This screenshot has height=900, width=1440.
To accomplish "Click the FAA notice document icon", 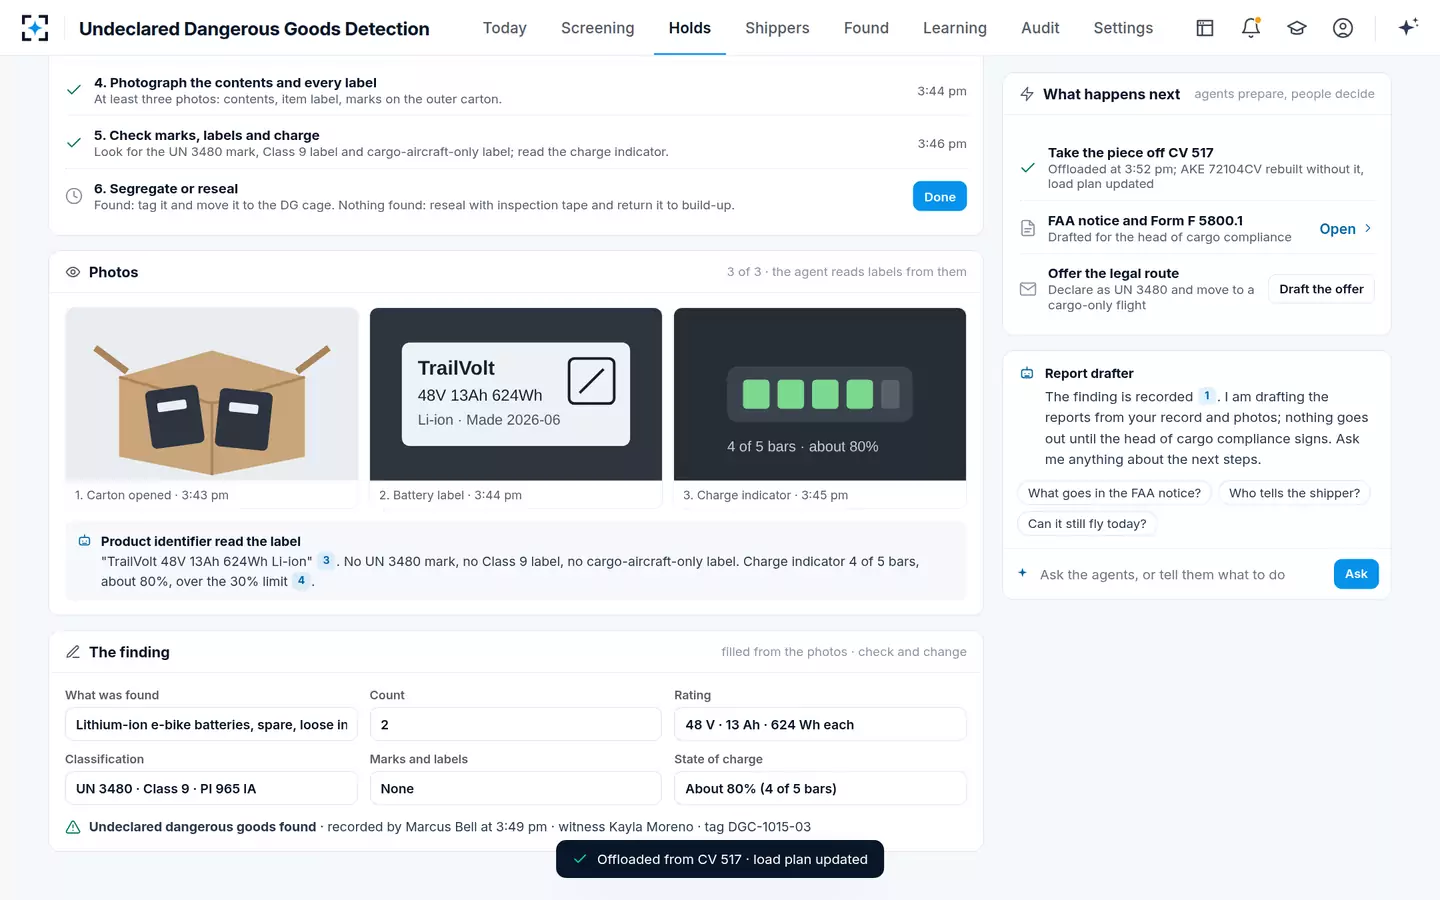I will pos(1028,228).
